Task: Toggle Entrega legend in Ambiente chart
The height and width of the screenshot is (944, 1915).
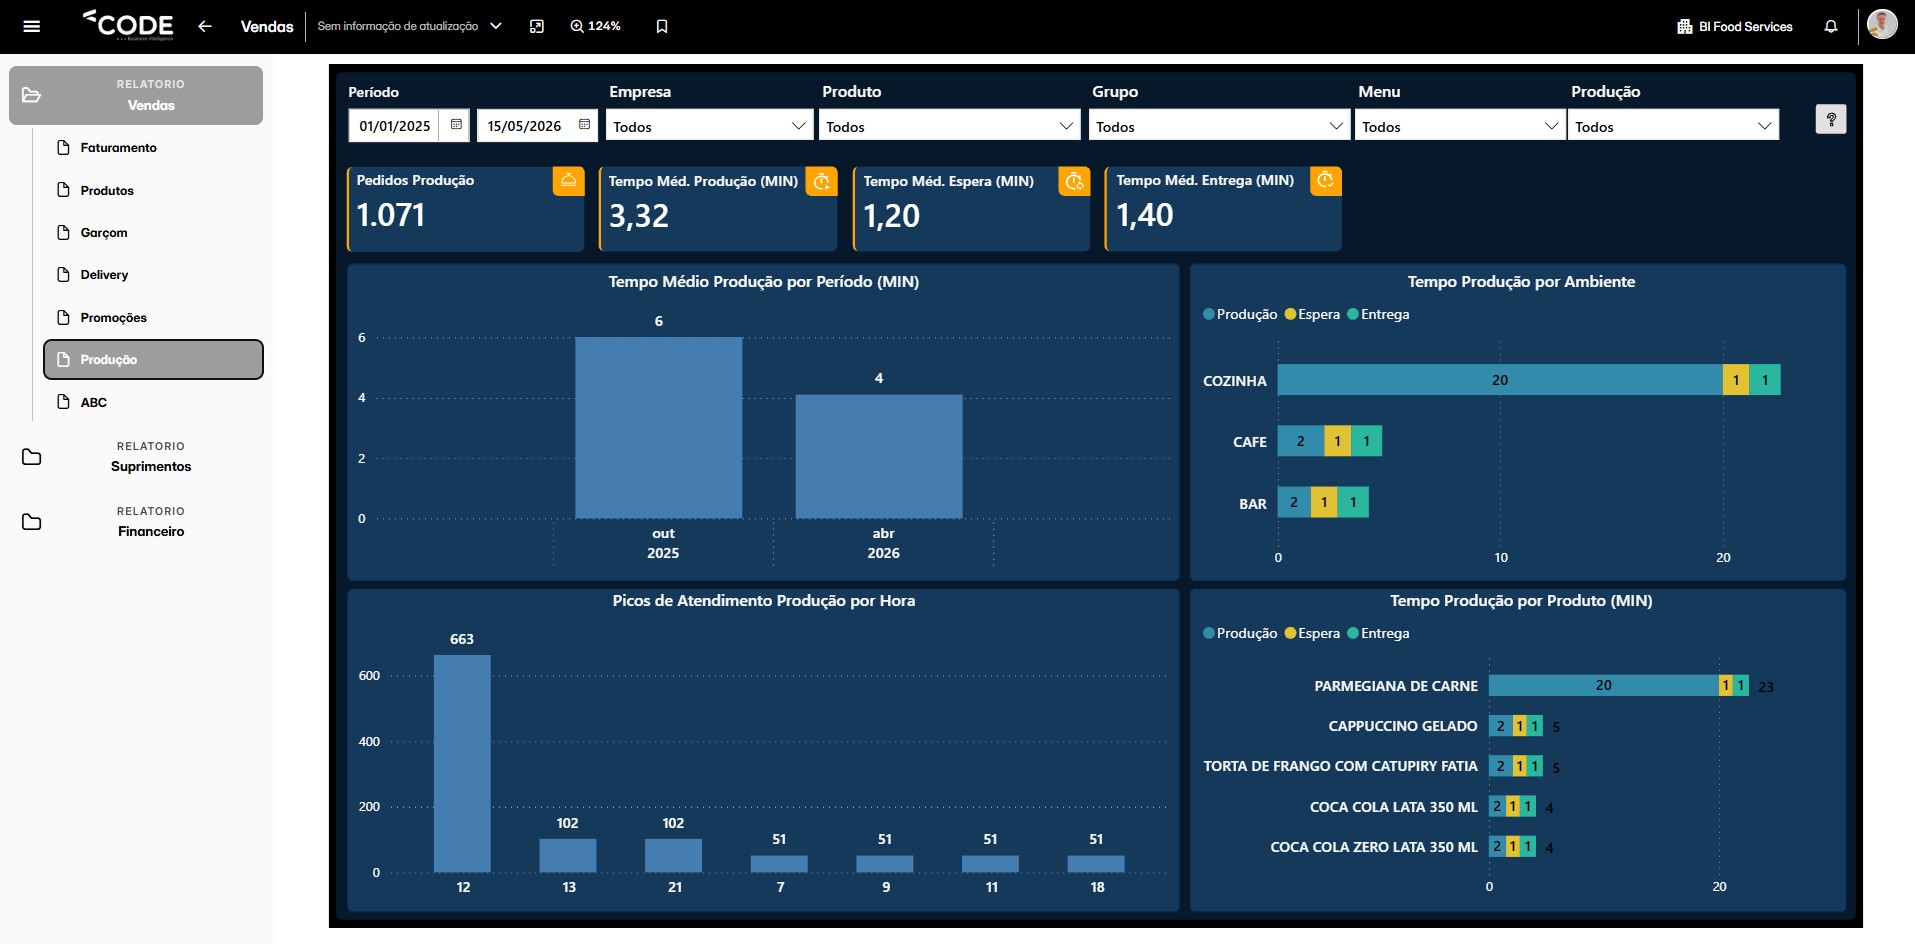Action: point(1378,314)
